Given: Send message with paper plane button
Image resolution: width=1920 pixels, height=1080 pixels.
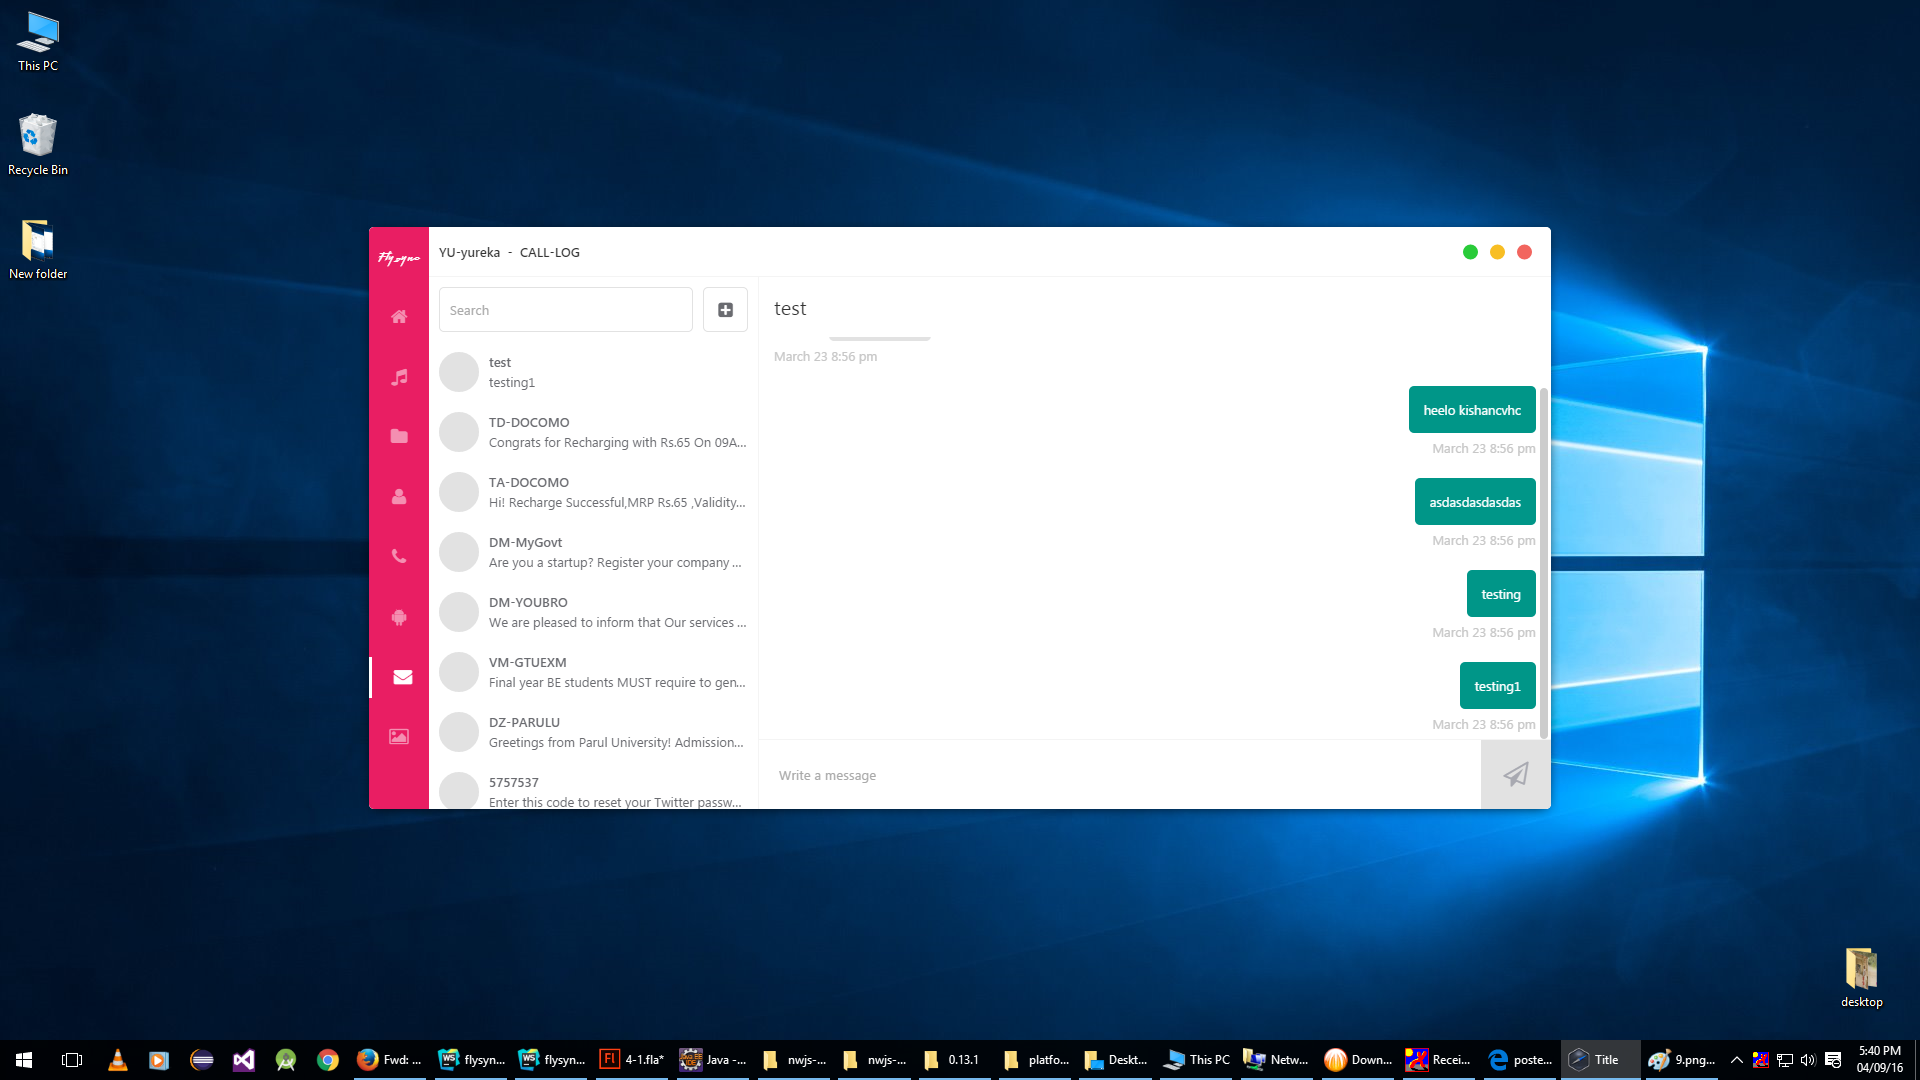Looking at the screenshot, I should 1515,774.
